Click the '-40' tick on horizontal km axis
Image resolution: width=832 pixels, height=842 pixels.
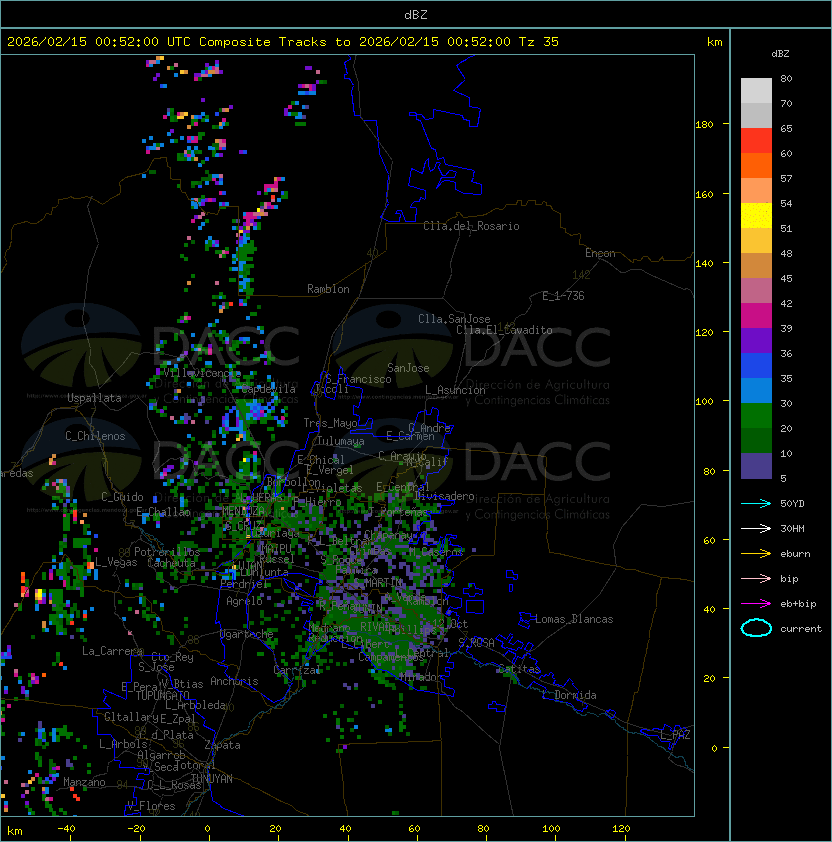(66, 829)
